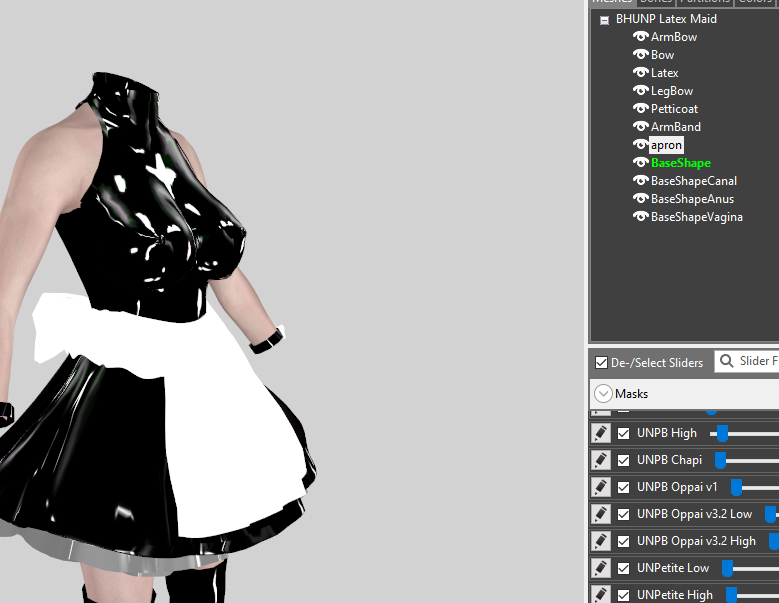Viewport: 779px width, 603px height.
Task: Edit UNPB Oppai v3.2 High pencil icon
Action: (600, 541)
